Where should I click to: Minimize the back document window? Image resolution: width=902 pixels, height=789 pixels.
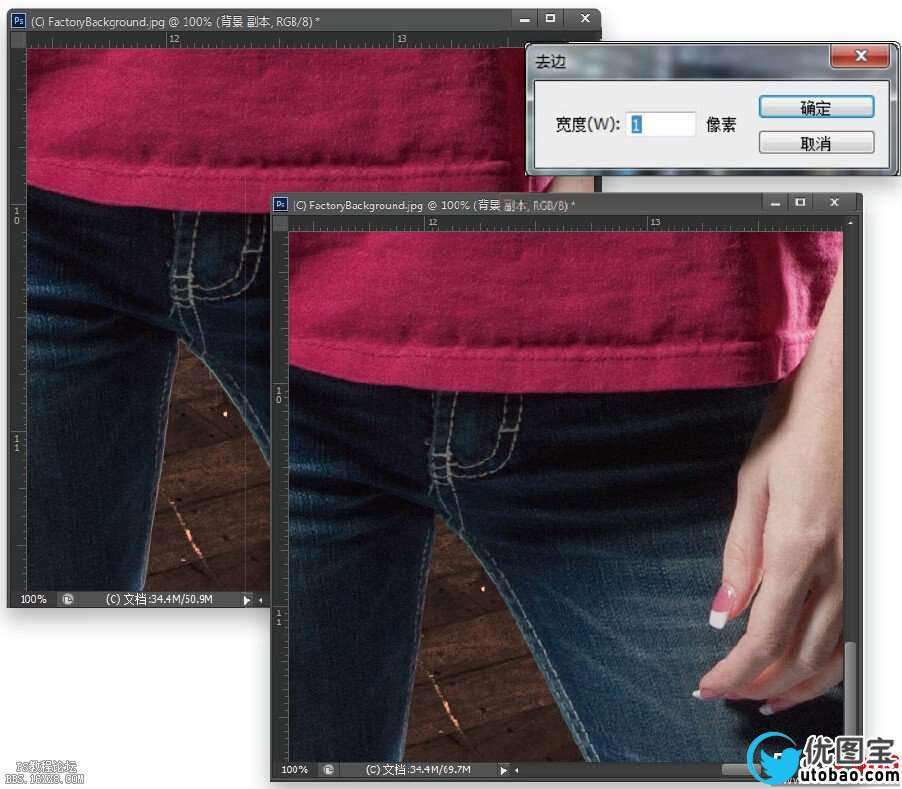click(524, 20)
